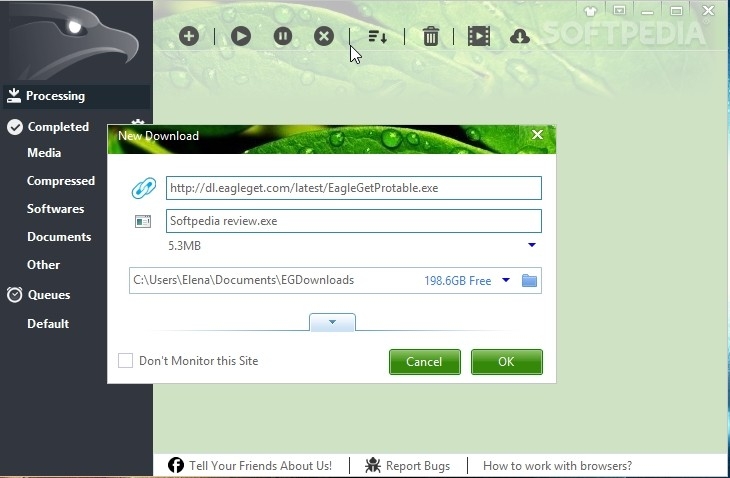This screenshot has height=478, width=730.
Task: Open the Documents category
Action: pyautogui.click(x=59, y=236)
